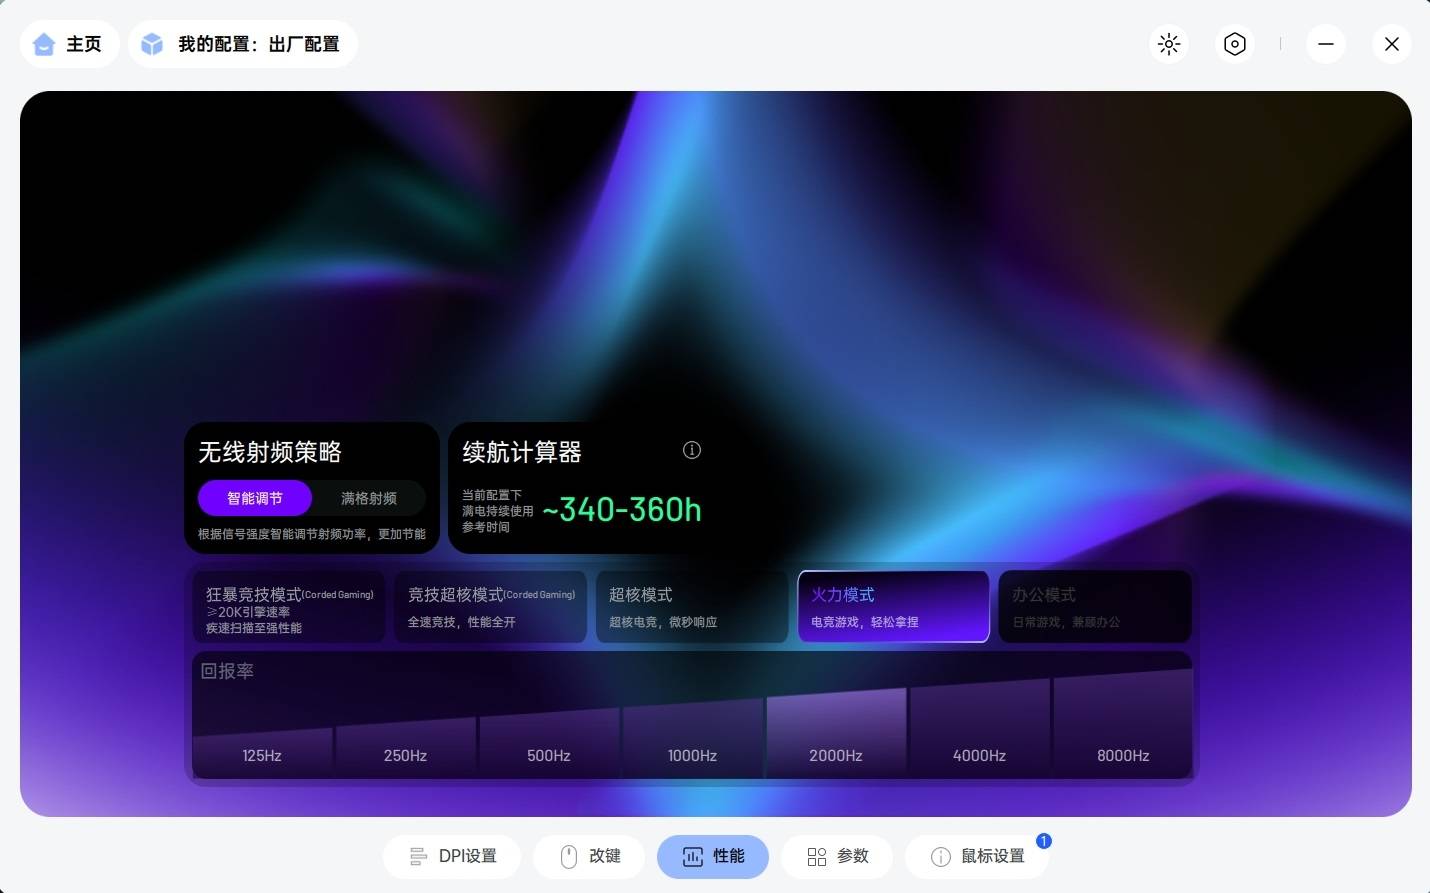Choose 超核模式 performance mode
Image resolution: width=1430 pixels, height=893 pixels.
pyautogui.click(x=692, y=607)
